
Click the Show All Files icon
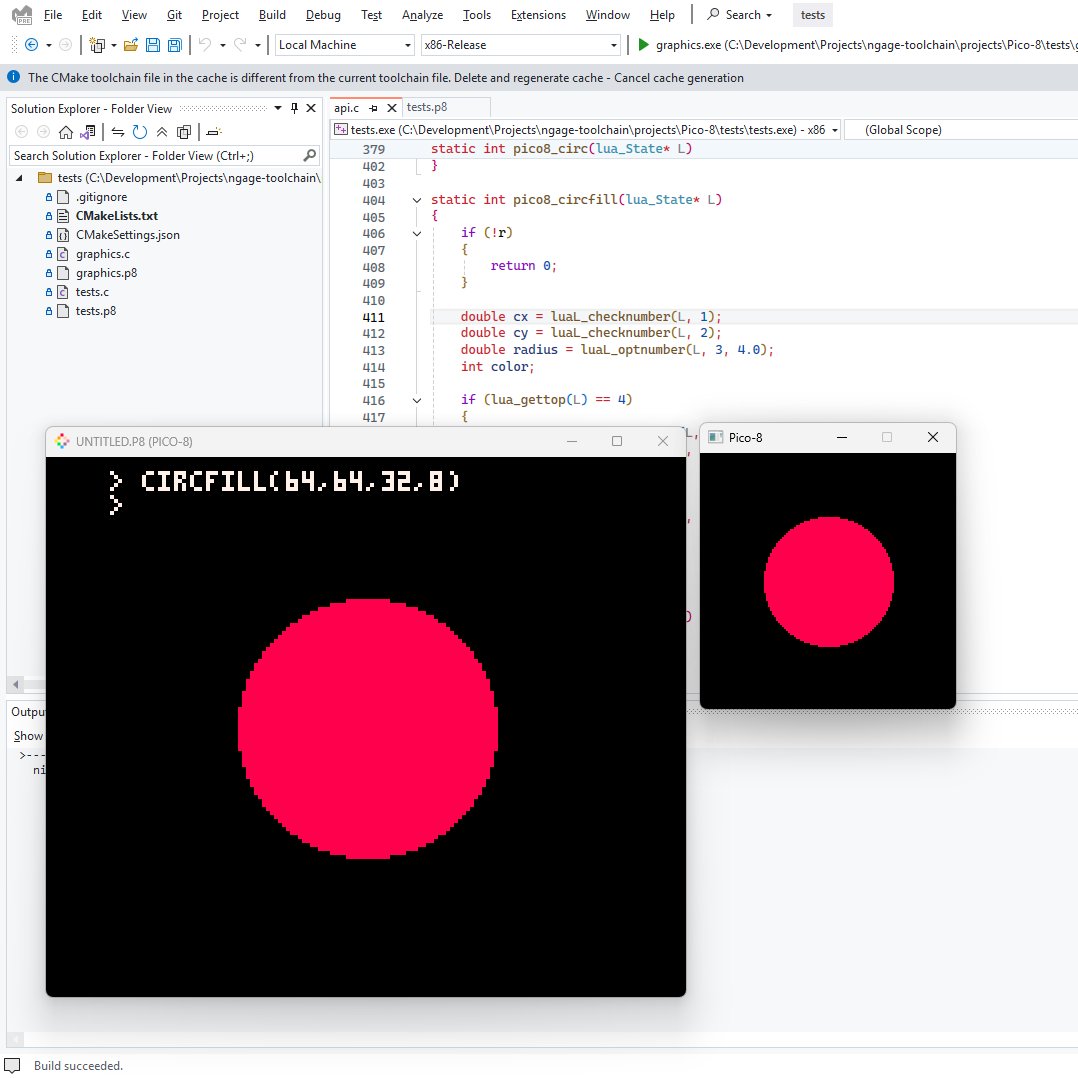(x=184, y=132)
